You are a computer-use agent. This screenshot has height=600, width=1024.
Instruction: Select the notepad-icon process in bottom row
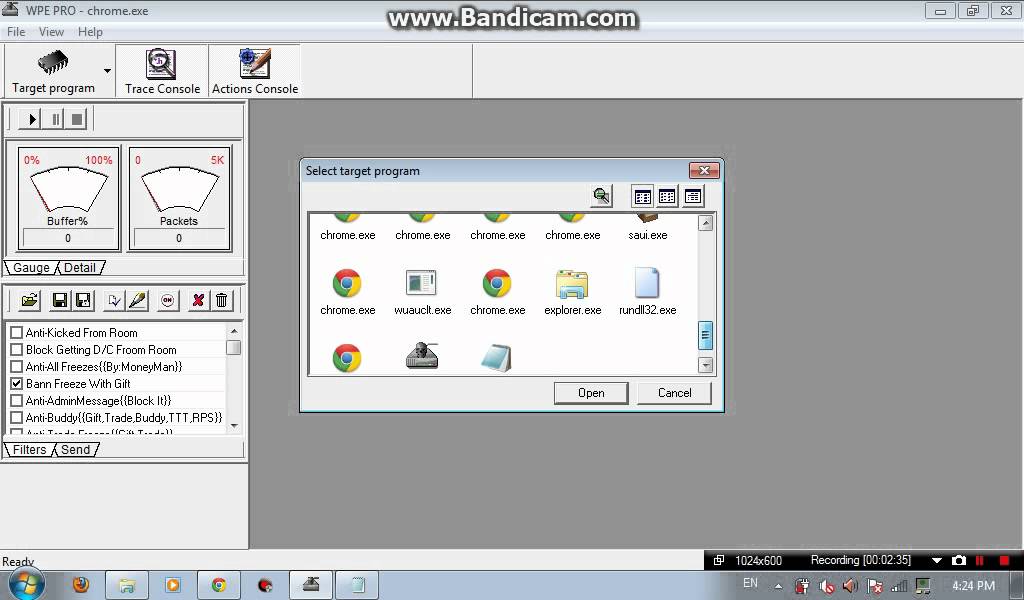pyautogui.click(x=496, y=357)
